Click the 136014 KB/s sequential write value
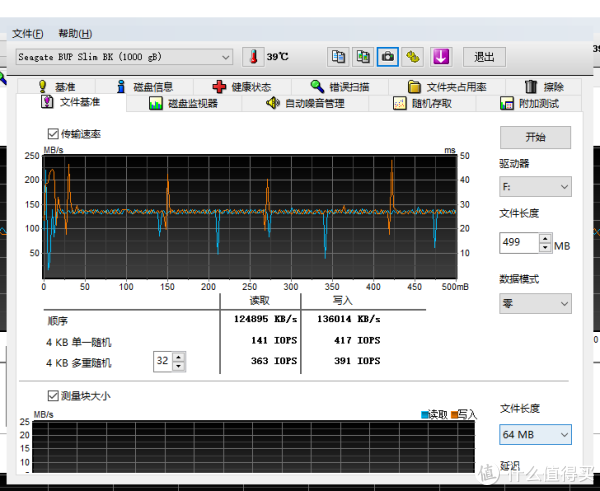Image resolution: width=600 pixels, height=491 pixels. [x=349, y=318]
